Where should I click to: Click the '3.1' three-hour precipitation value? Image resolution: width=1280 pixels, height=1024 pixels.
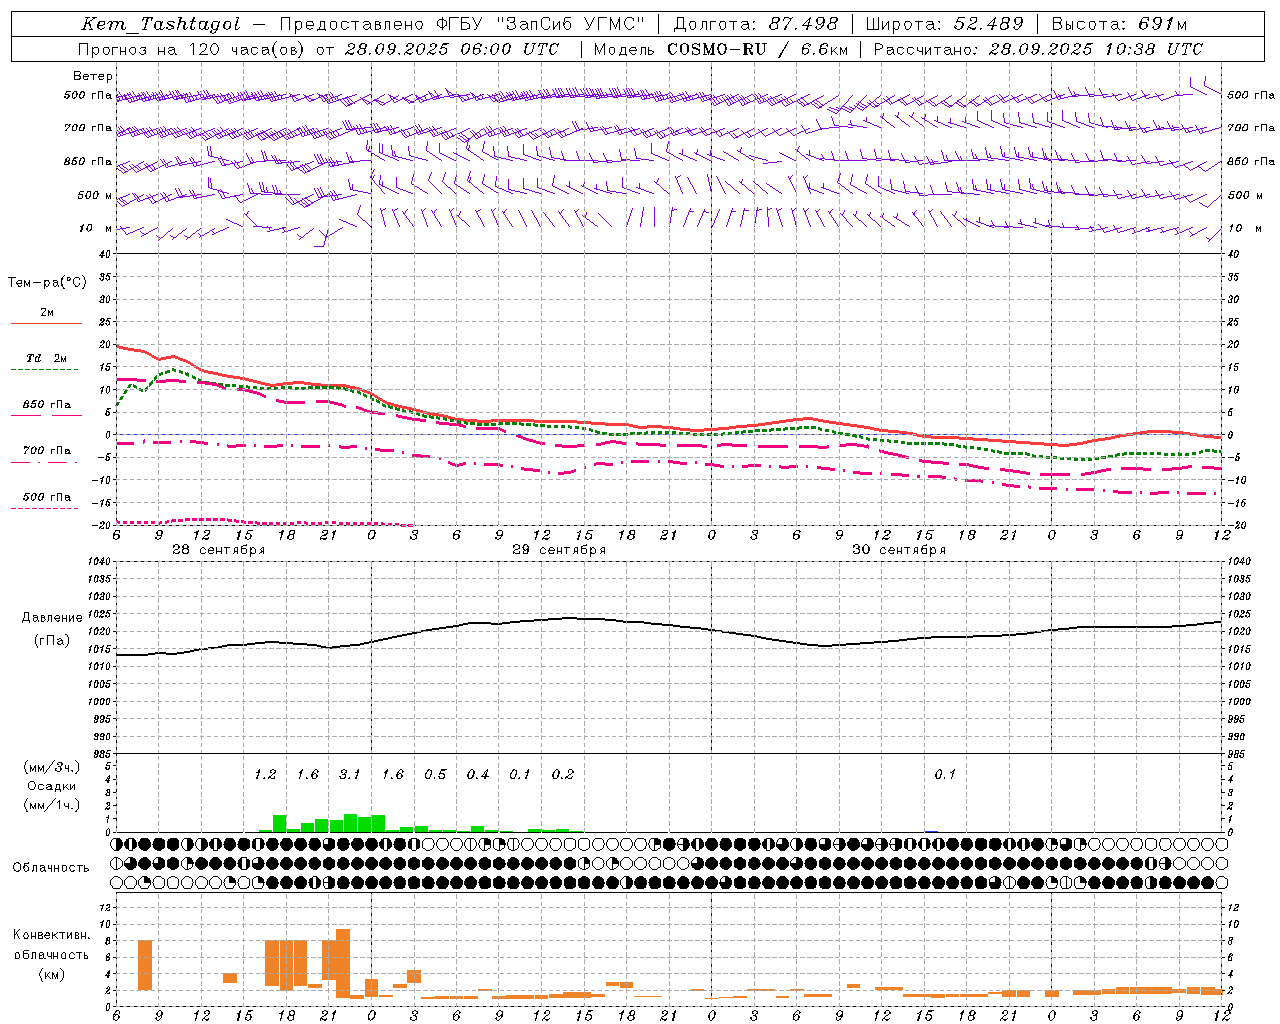point(350,774)
